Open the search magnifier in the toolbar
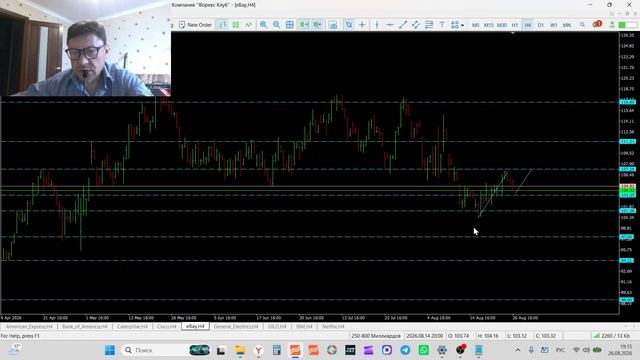The height and width of the screenshot is (360, 640). (582, 25)
